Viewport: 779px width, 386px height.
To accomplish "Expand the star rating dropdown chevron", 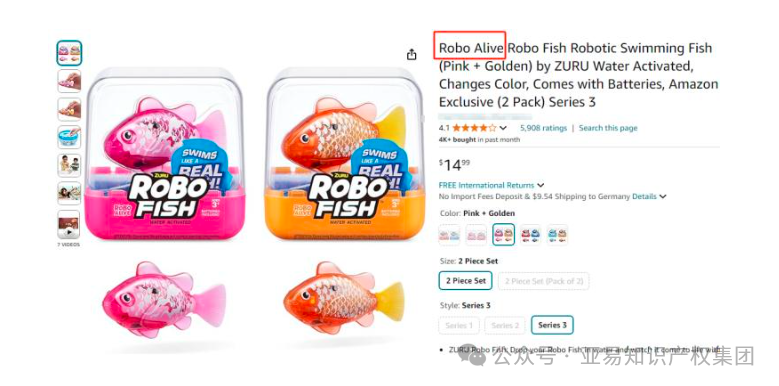I will tap(503, 128).
